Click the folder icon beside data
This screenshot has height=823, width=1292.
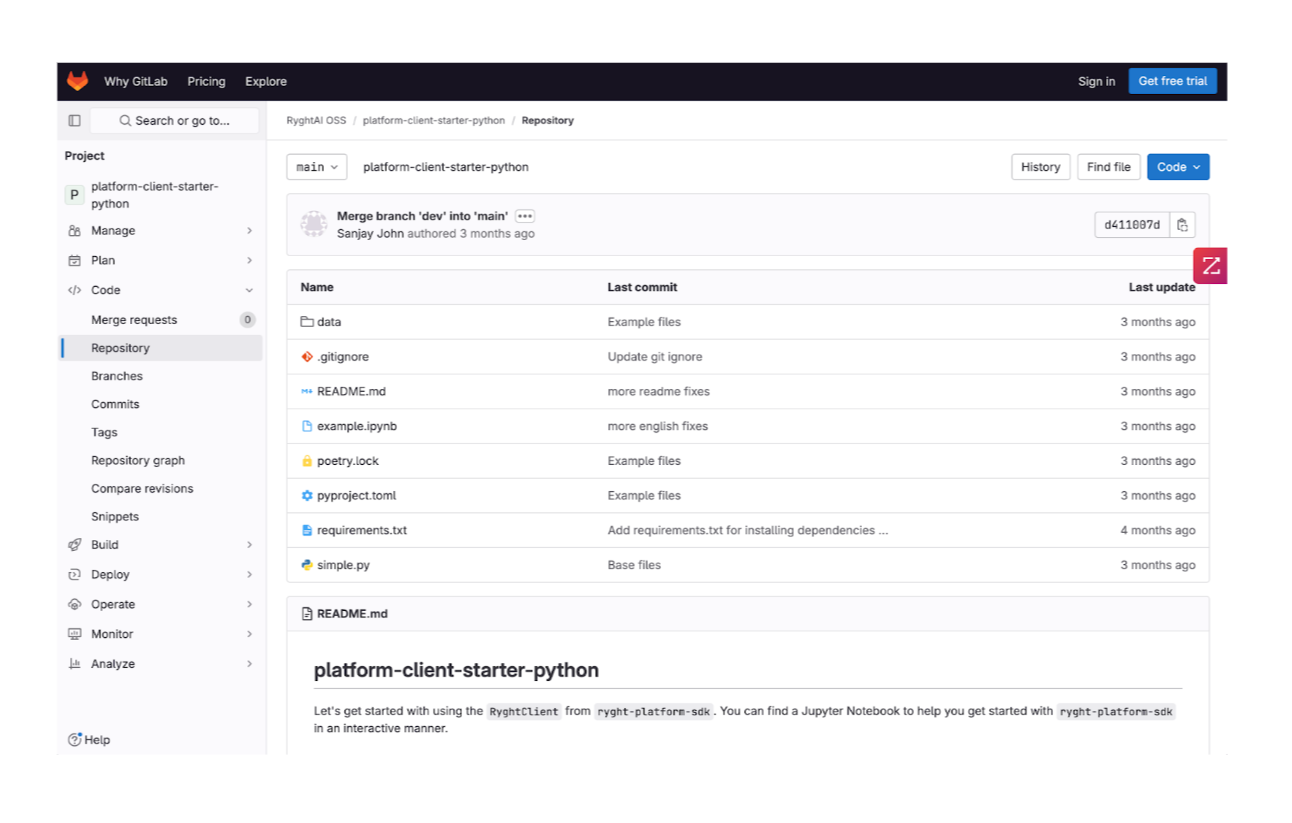tap(307, 321)
